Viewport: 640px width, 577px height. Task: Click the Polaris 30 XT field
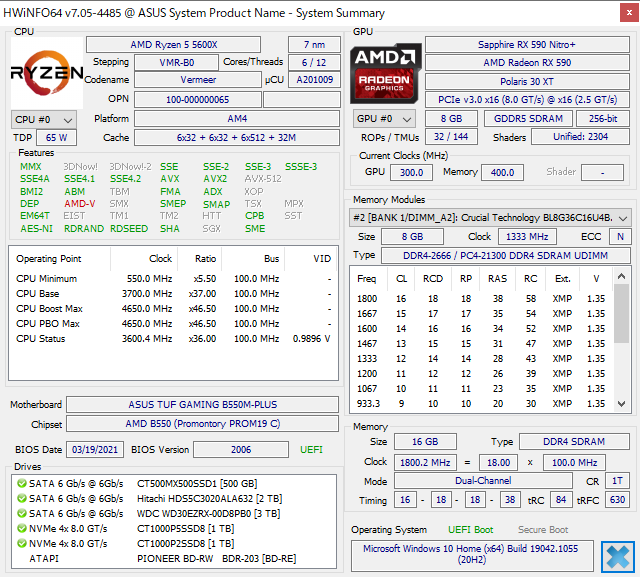(527, 82)
